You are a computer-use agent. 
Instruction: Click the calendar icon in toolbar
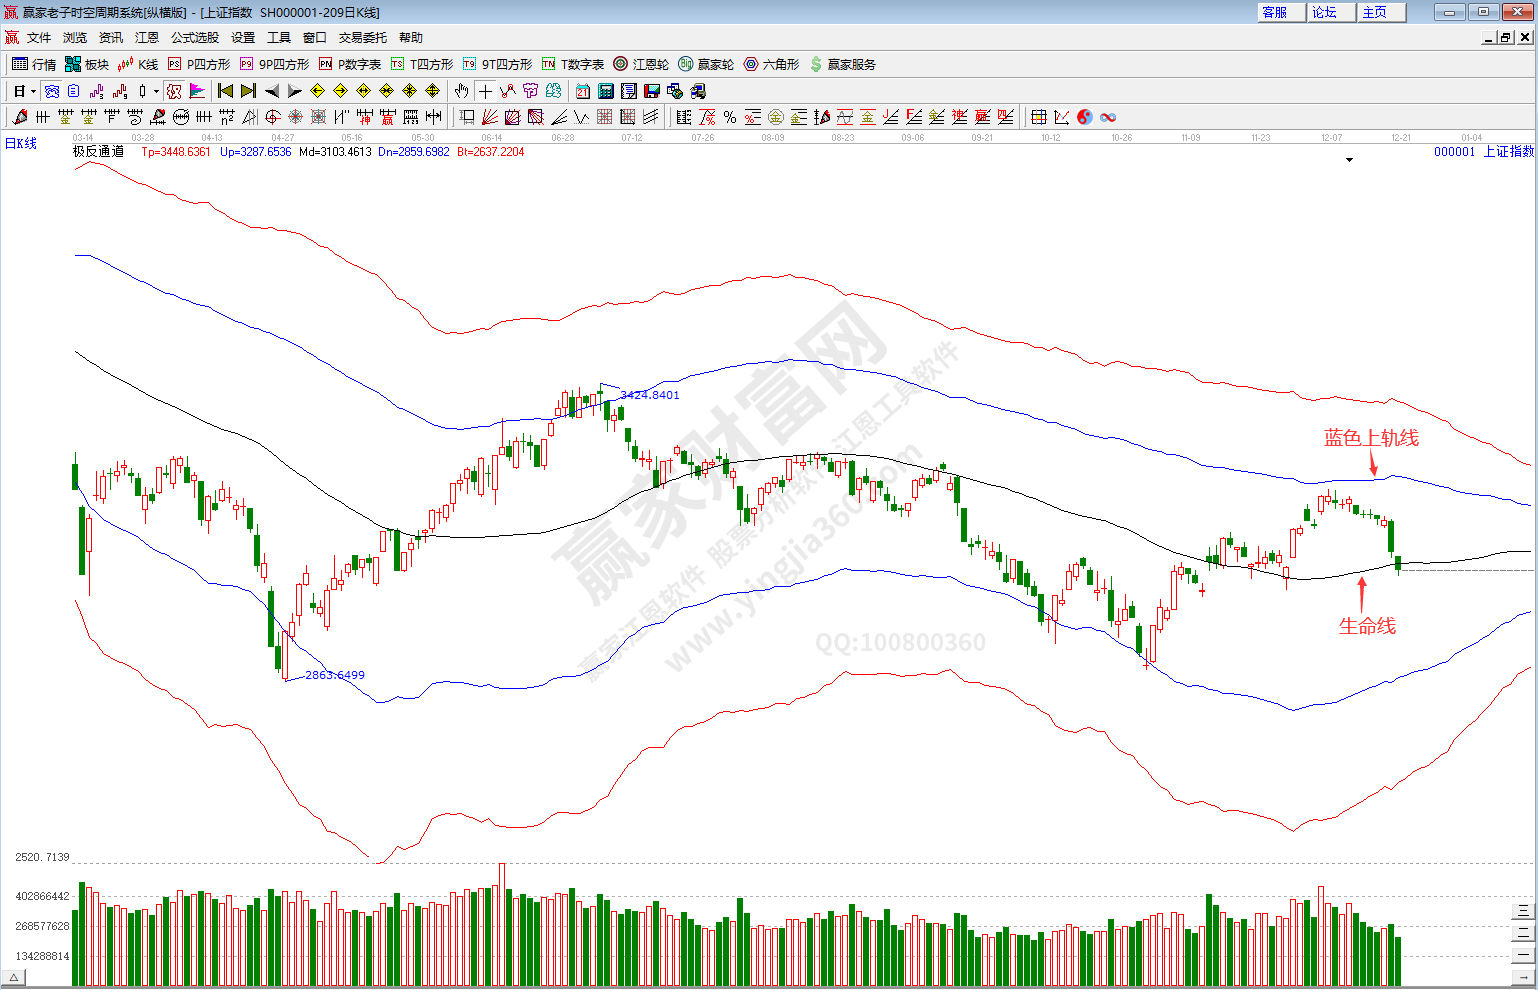coord(583,91)
